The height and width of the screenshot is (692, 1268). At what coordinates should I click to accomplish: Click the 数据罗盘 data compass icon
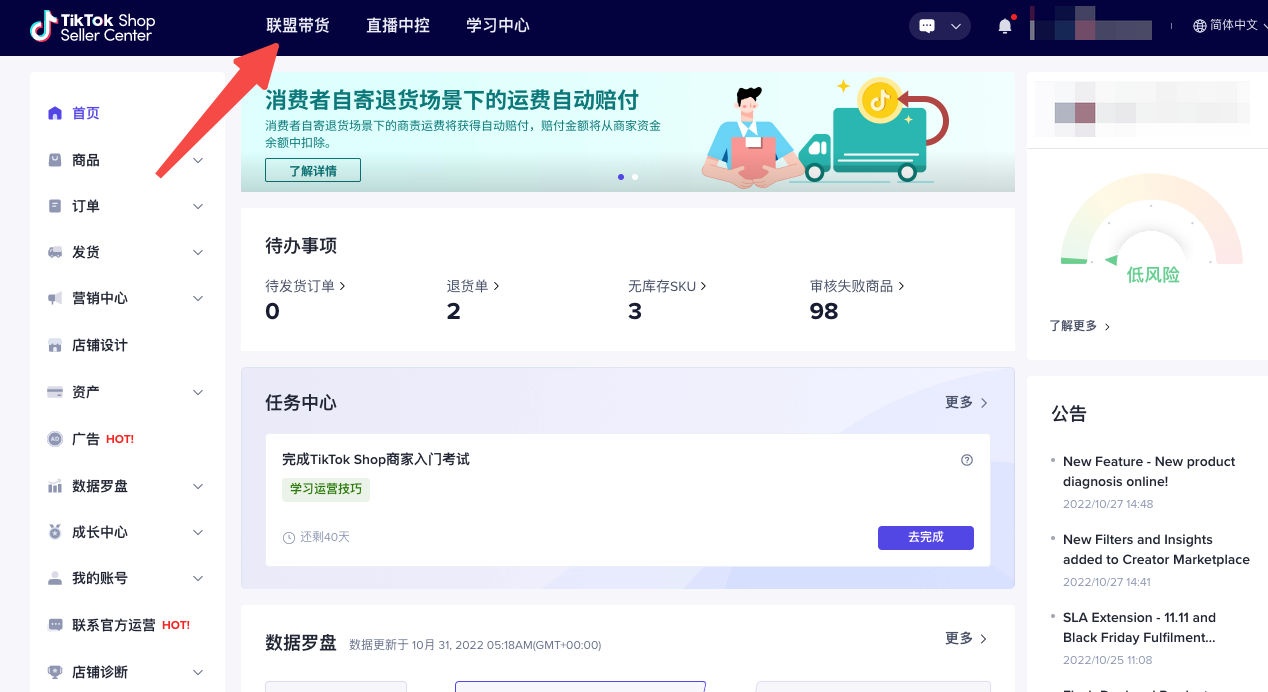[56, 485]
